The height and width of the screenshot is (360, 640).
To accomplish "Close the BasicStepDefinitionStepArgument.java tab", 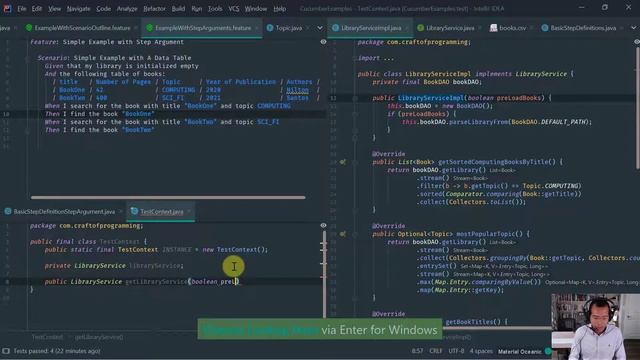I will click(120, 212).
